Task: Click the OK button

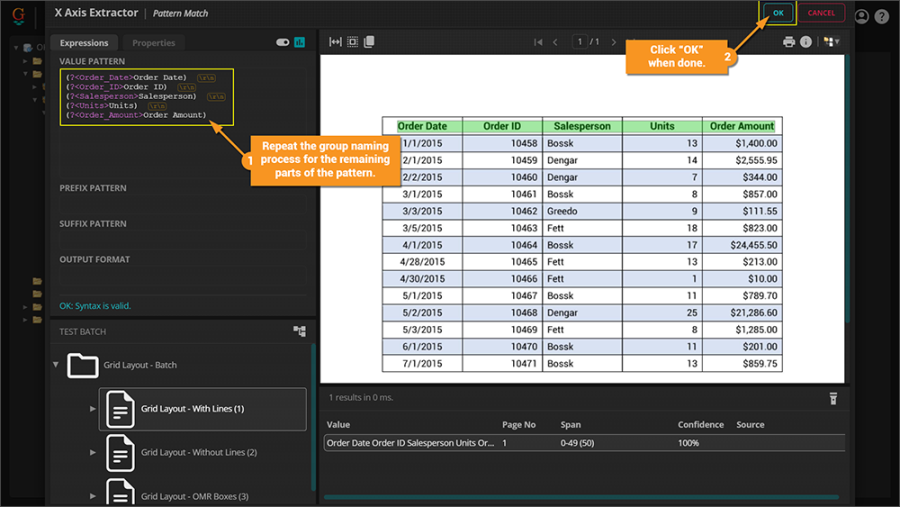Action: pyautogui.click(x=778, y=13)
